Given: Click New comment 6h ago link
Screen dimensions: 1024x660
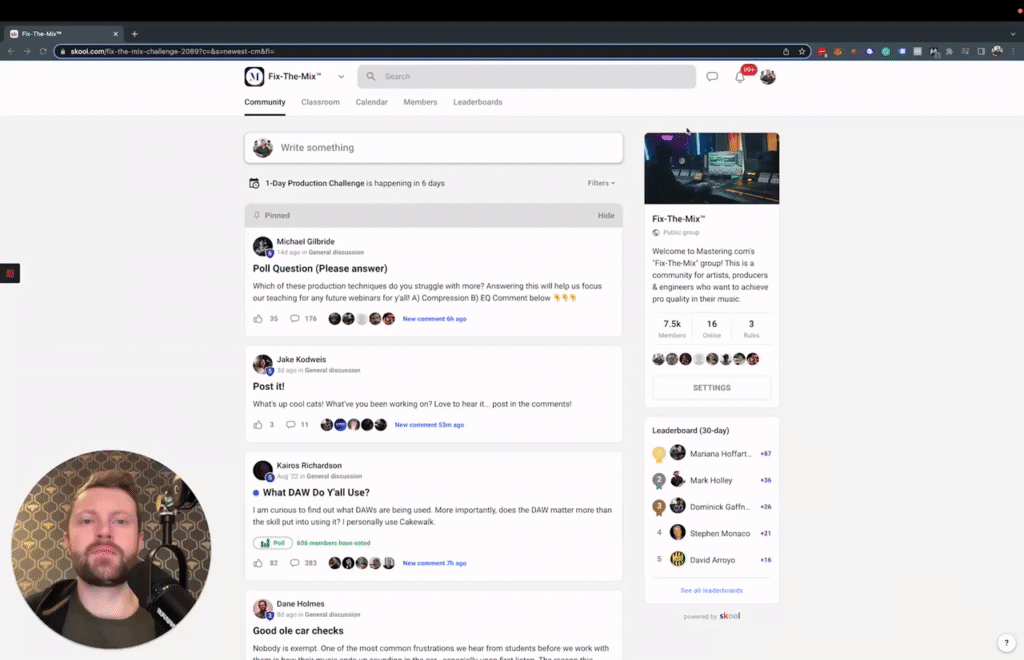Looking at the screenshot, I should [434, 319].
